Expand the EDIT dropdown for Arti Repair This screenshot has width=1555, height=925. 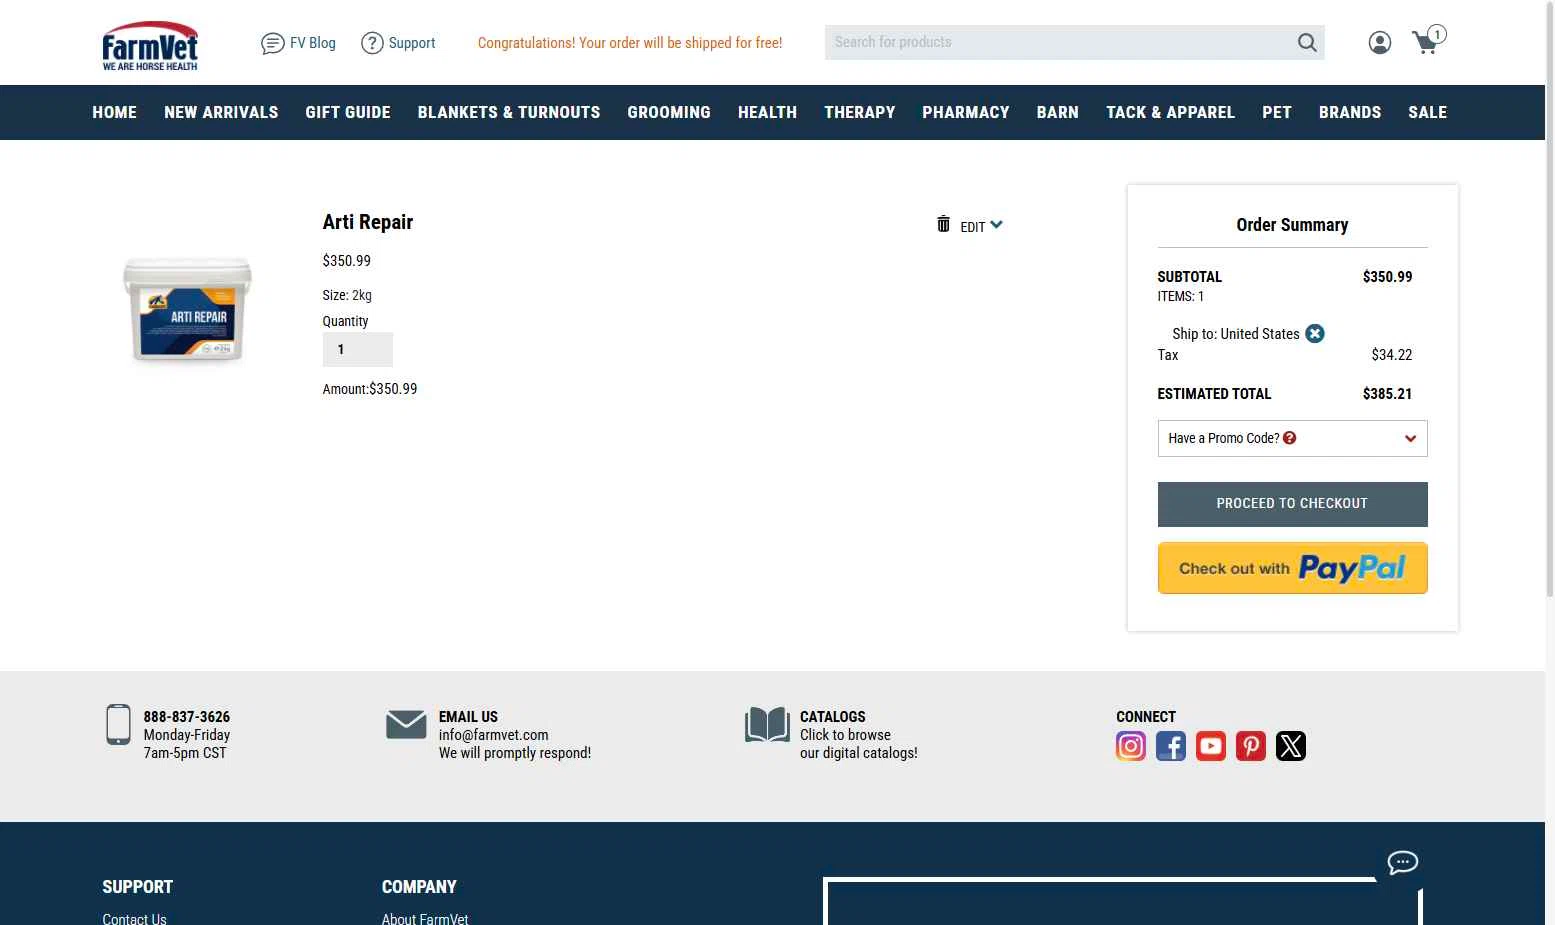tap(981, 226)
